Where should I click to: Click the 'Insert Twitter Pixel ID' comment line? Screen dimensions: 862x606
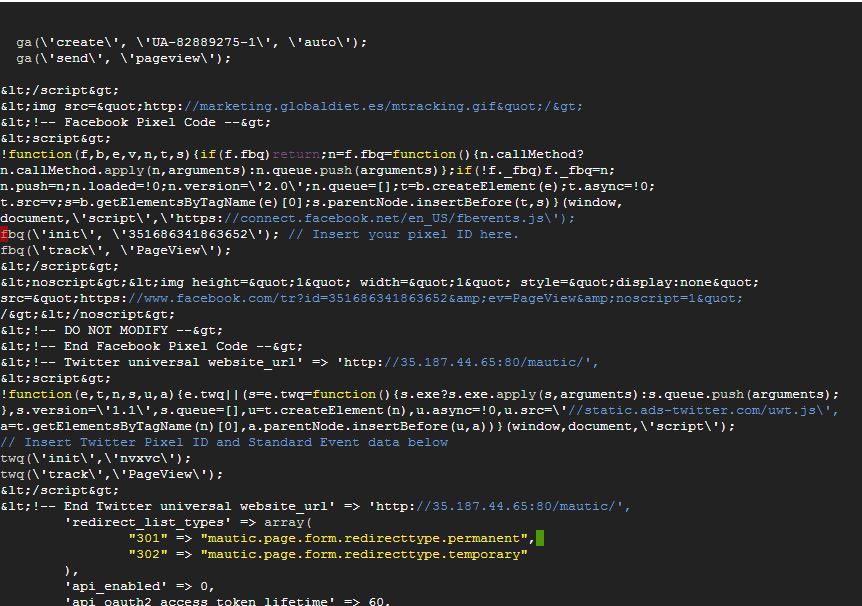[x=224, y=442]
